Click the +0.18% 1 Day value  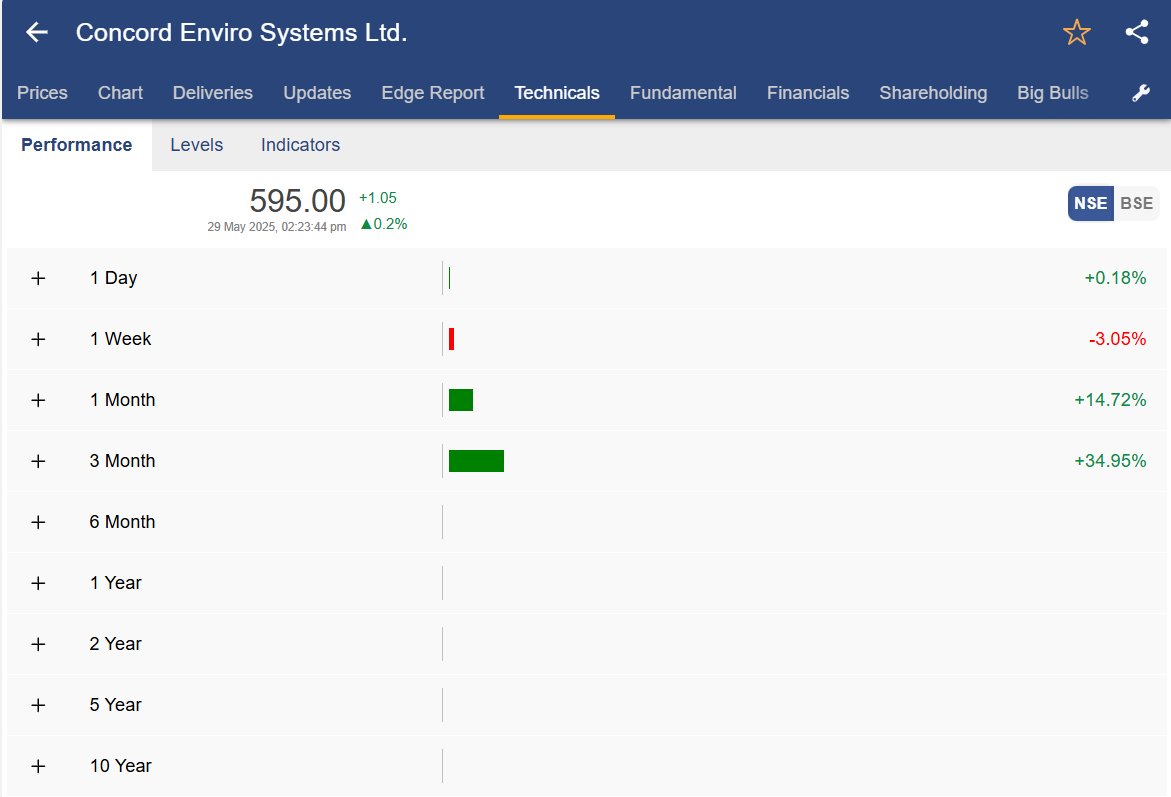[x=1115, y=278]
